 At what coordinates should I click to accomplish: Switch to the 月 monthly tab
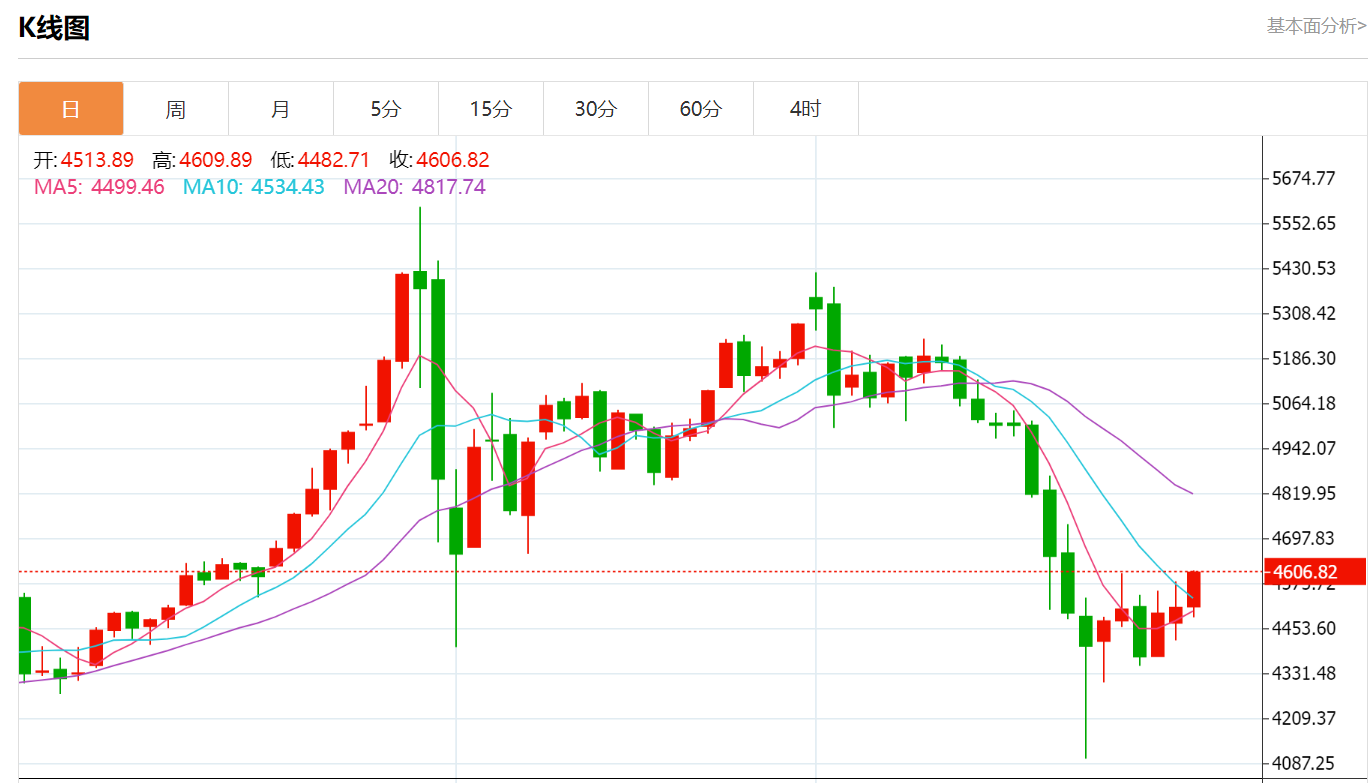pos(281,109)
